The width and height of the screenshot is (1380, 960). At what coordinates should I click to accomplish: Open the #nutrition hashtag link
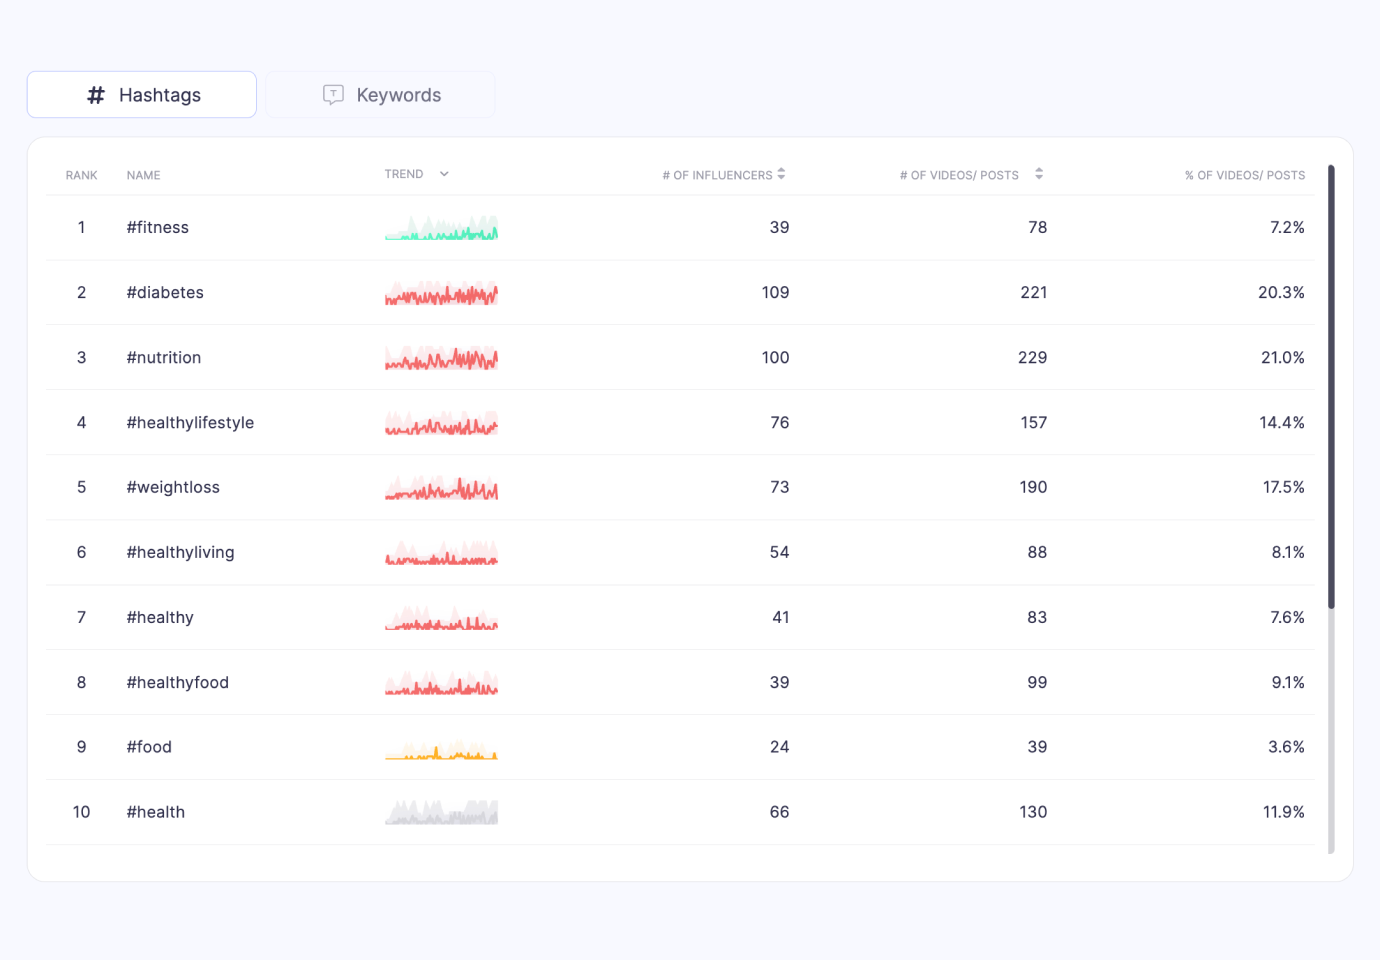pyautogui.click(x=164, y=358)
